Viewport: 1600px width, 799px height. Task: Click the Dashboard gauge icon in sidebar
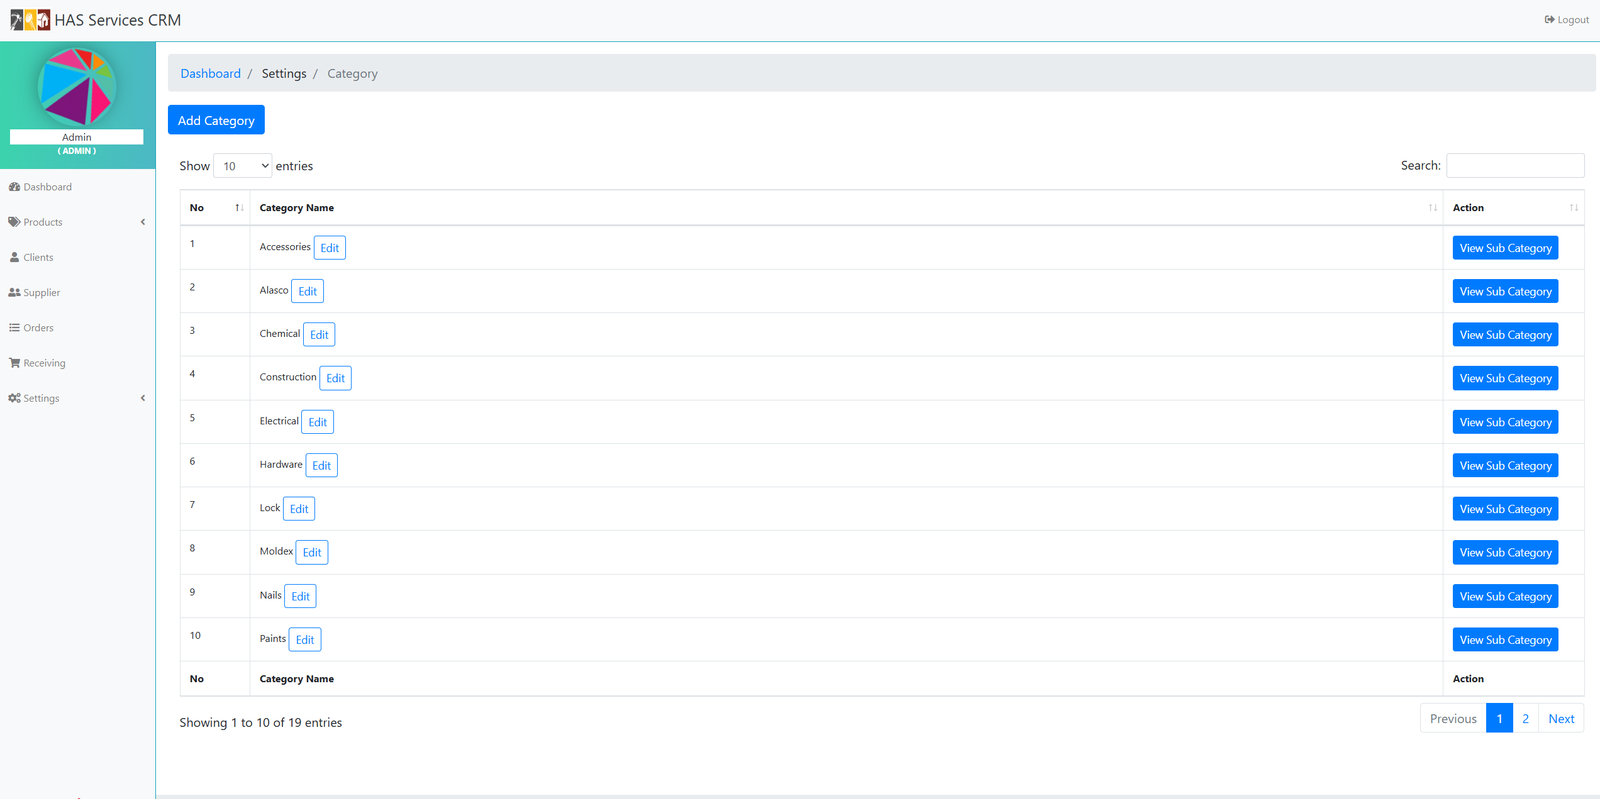pyautogui.click(x=14, y=187)
